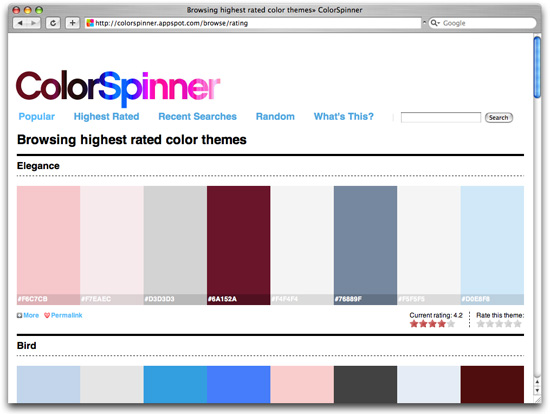550x414 pixels.
Task: Rate Elegance theme three stars
Action: [x=499, y=324]
